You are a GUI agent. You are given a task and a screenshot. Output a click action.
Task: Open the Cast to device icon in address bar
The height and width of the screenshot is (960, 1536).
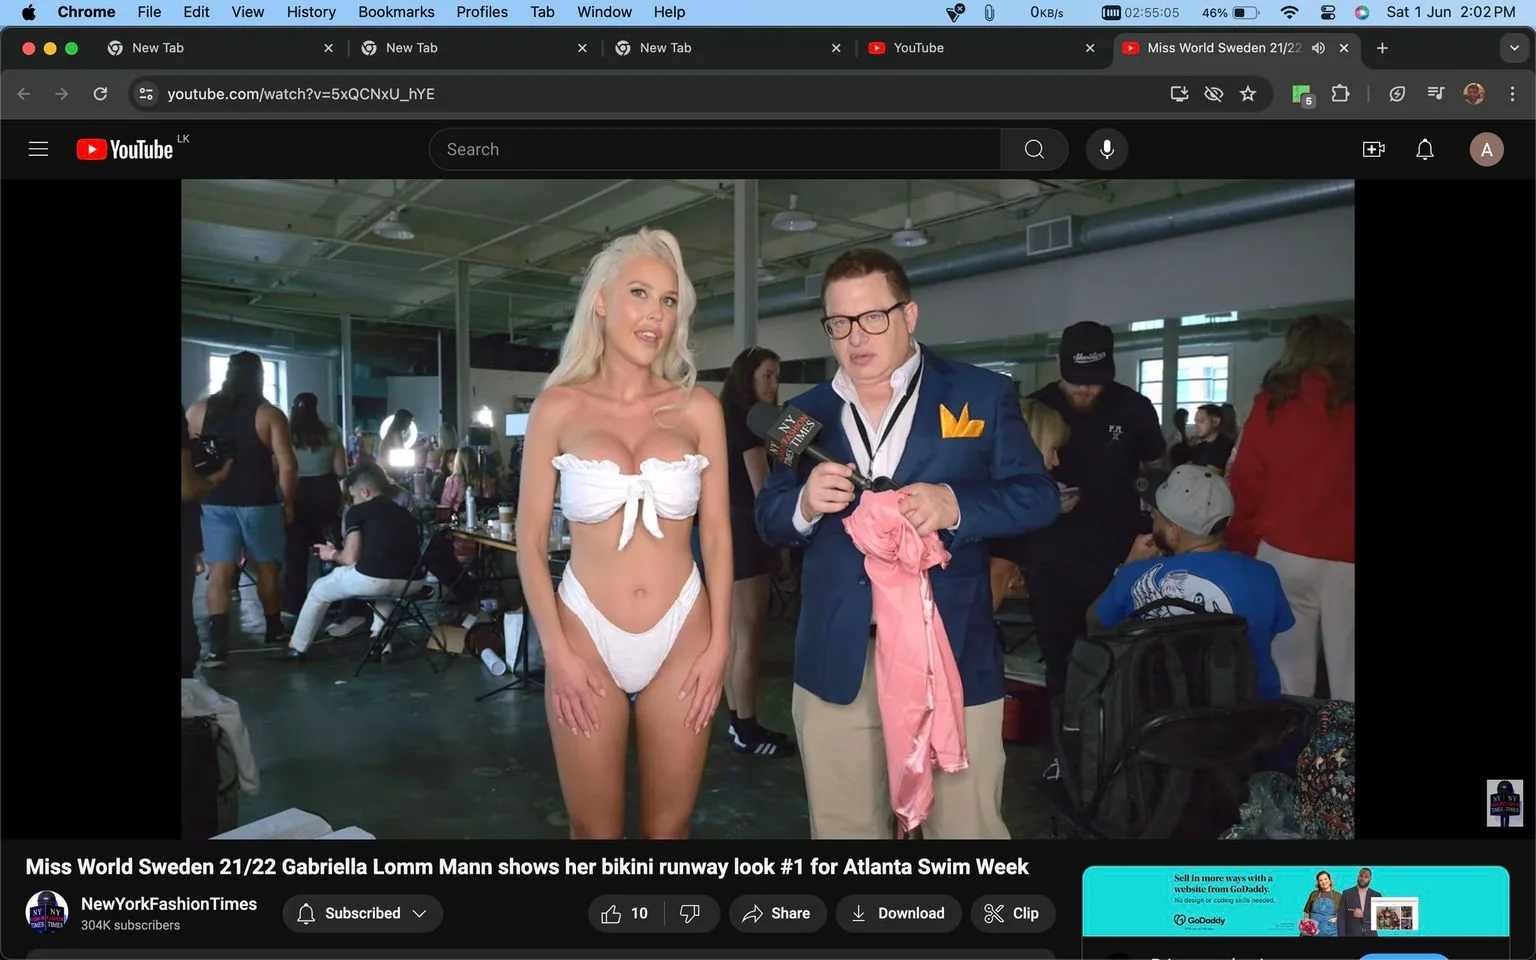coord(1179,93)
